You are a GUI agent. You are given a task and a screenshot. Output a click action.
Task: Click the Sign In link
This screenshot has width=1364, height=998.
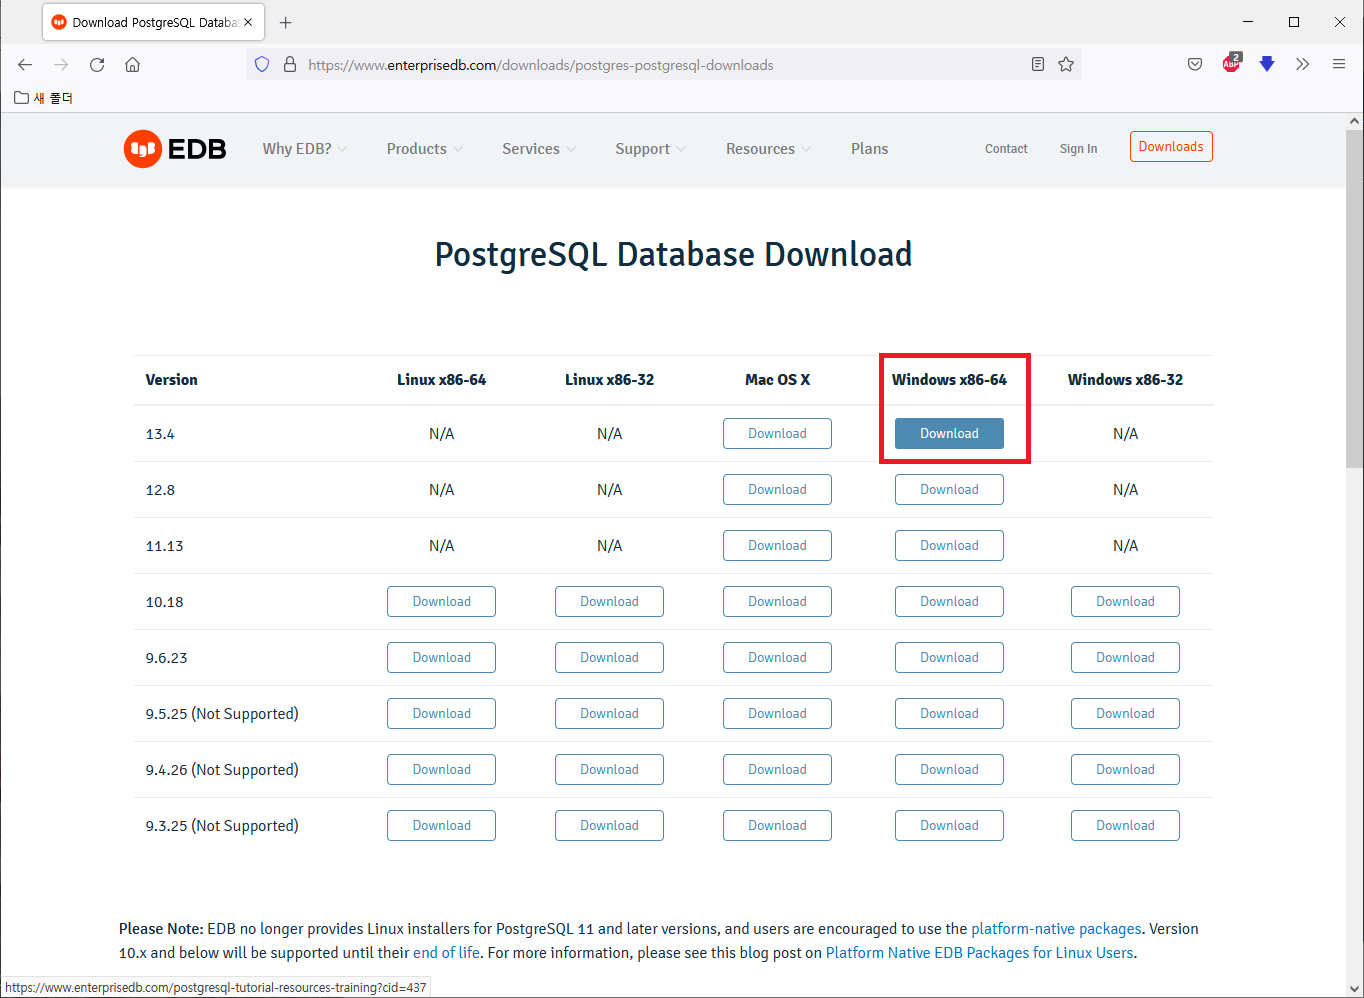(x=1078, y=149)
